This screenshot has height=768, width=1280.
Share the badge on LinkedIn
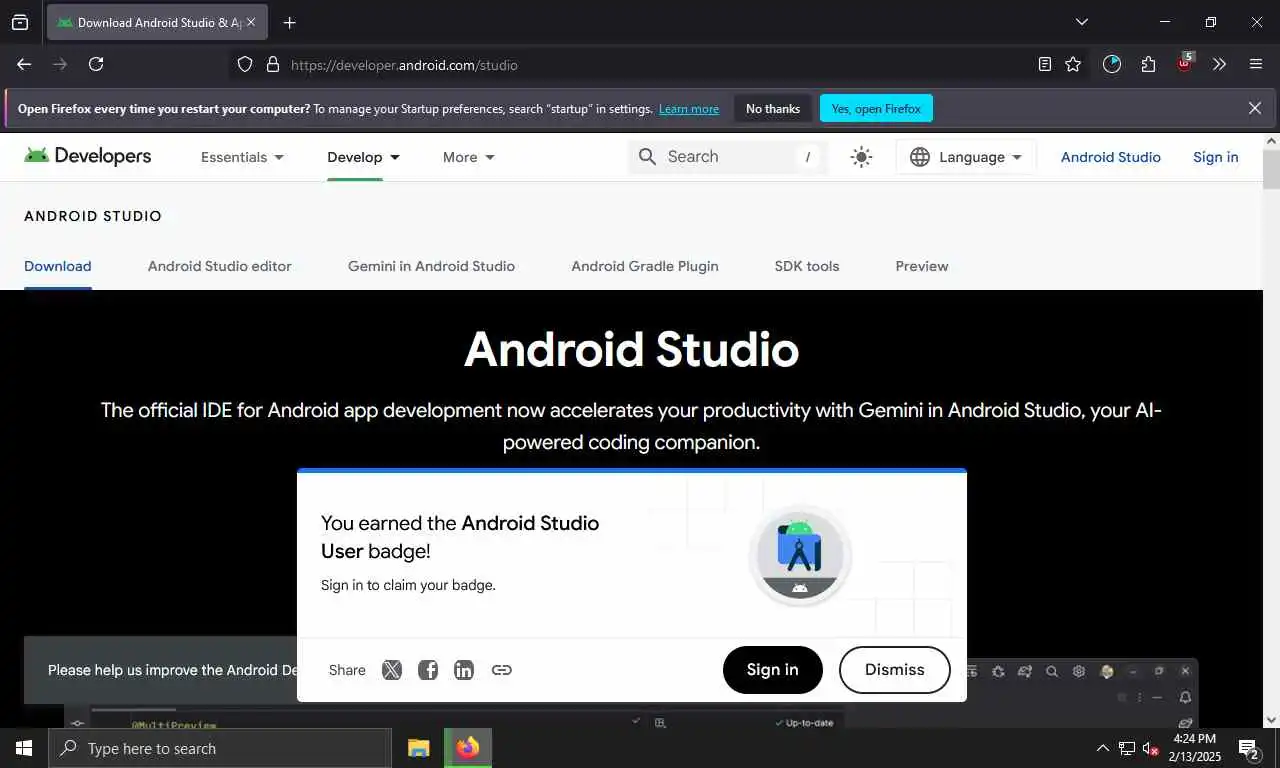pos(464,670)
